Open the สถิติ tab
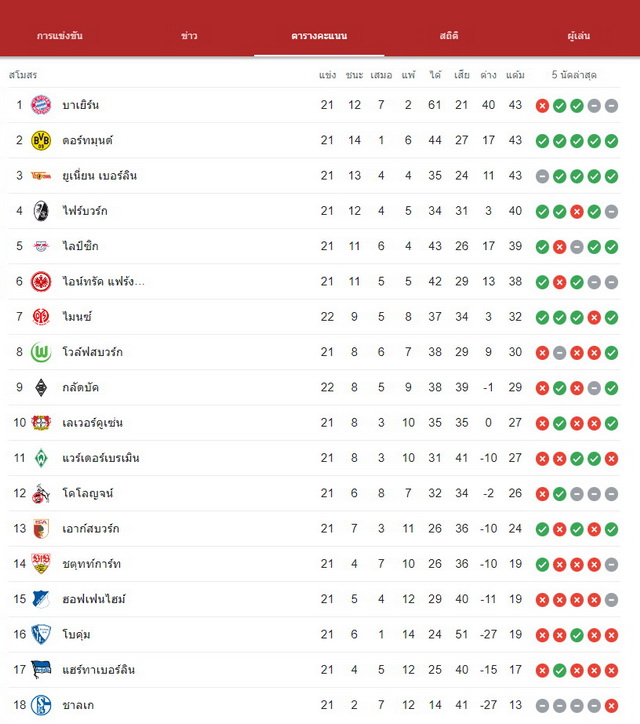The image size is (640, 724). tap(449, 36)
